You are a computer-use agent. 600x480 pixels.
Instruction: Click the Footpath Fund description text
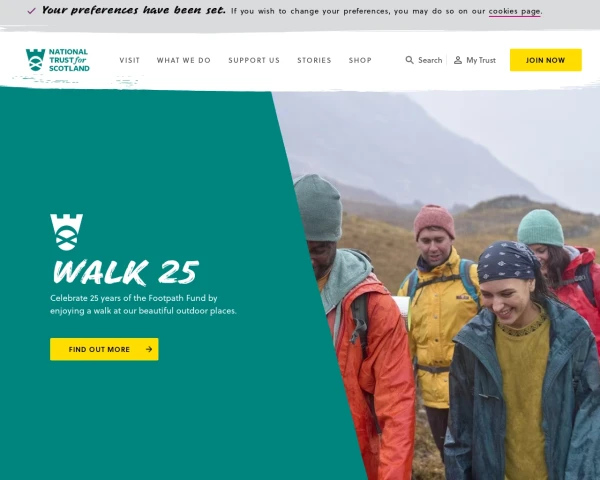pyautogui.click(x=143, y=304)
